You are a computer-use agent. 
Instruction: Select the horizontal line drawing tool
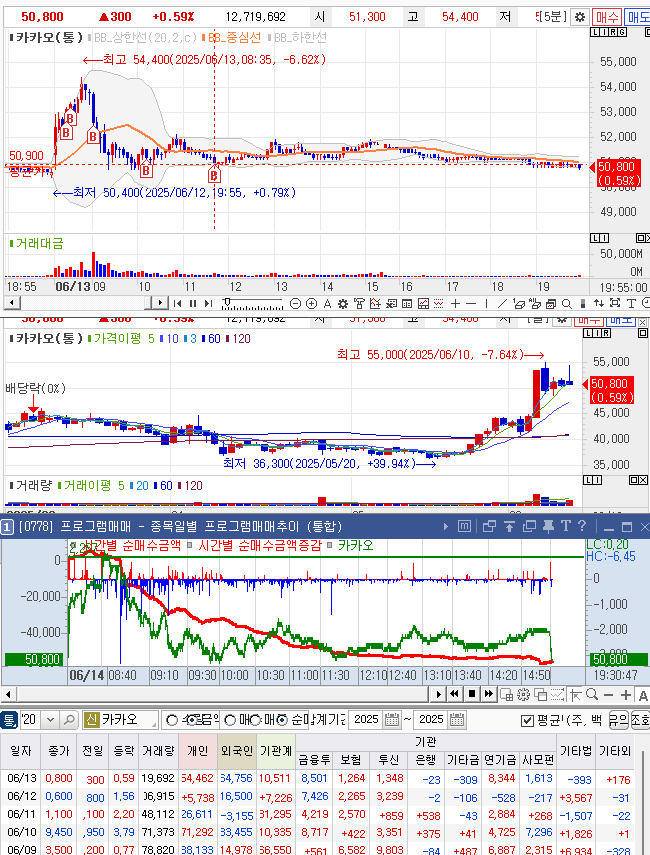point(471,304)
